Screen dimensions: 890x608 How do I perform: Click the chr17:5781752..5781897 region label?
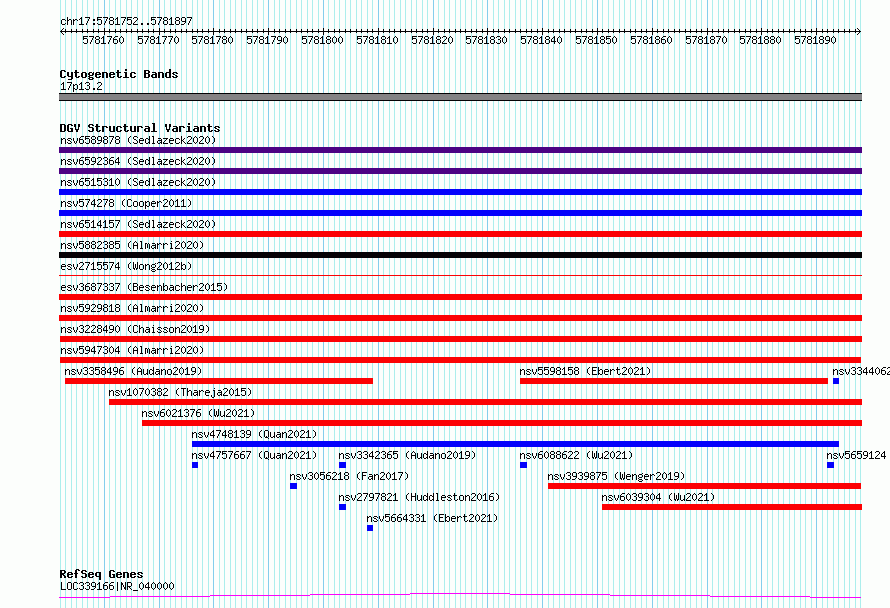click(126, 21)
